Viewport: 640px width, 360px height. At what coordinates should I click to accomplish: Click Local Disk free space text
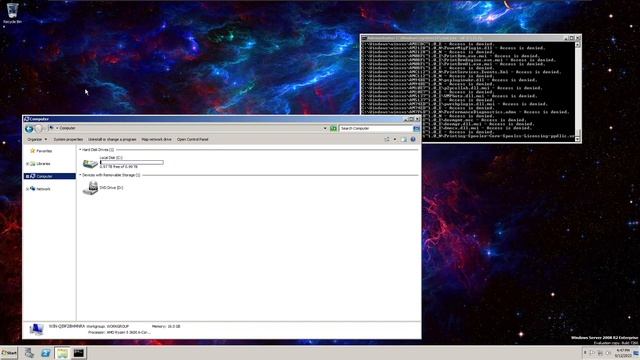[x=119, y=167]
